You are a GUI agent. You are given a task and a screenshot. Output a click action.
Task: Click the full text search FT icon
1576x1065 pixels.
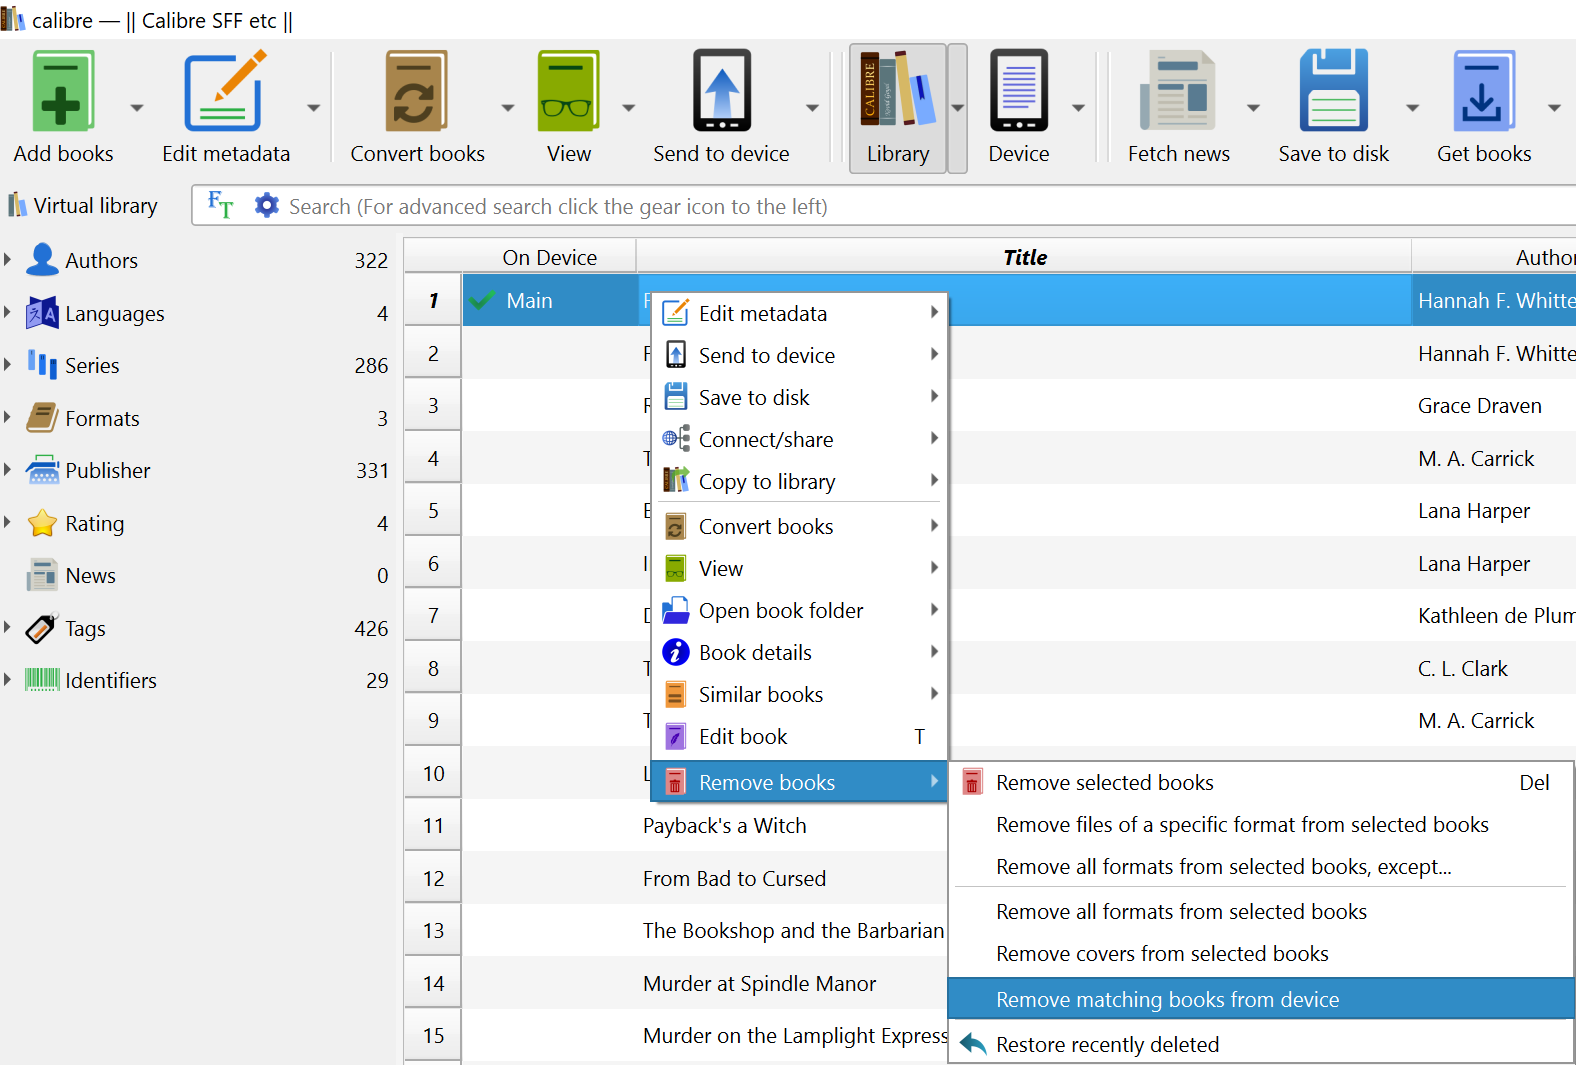coord(220,205)
